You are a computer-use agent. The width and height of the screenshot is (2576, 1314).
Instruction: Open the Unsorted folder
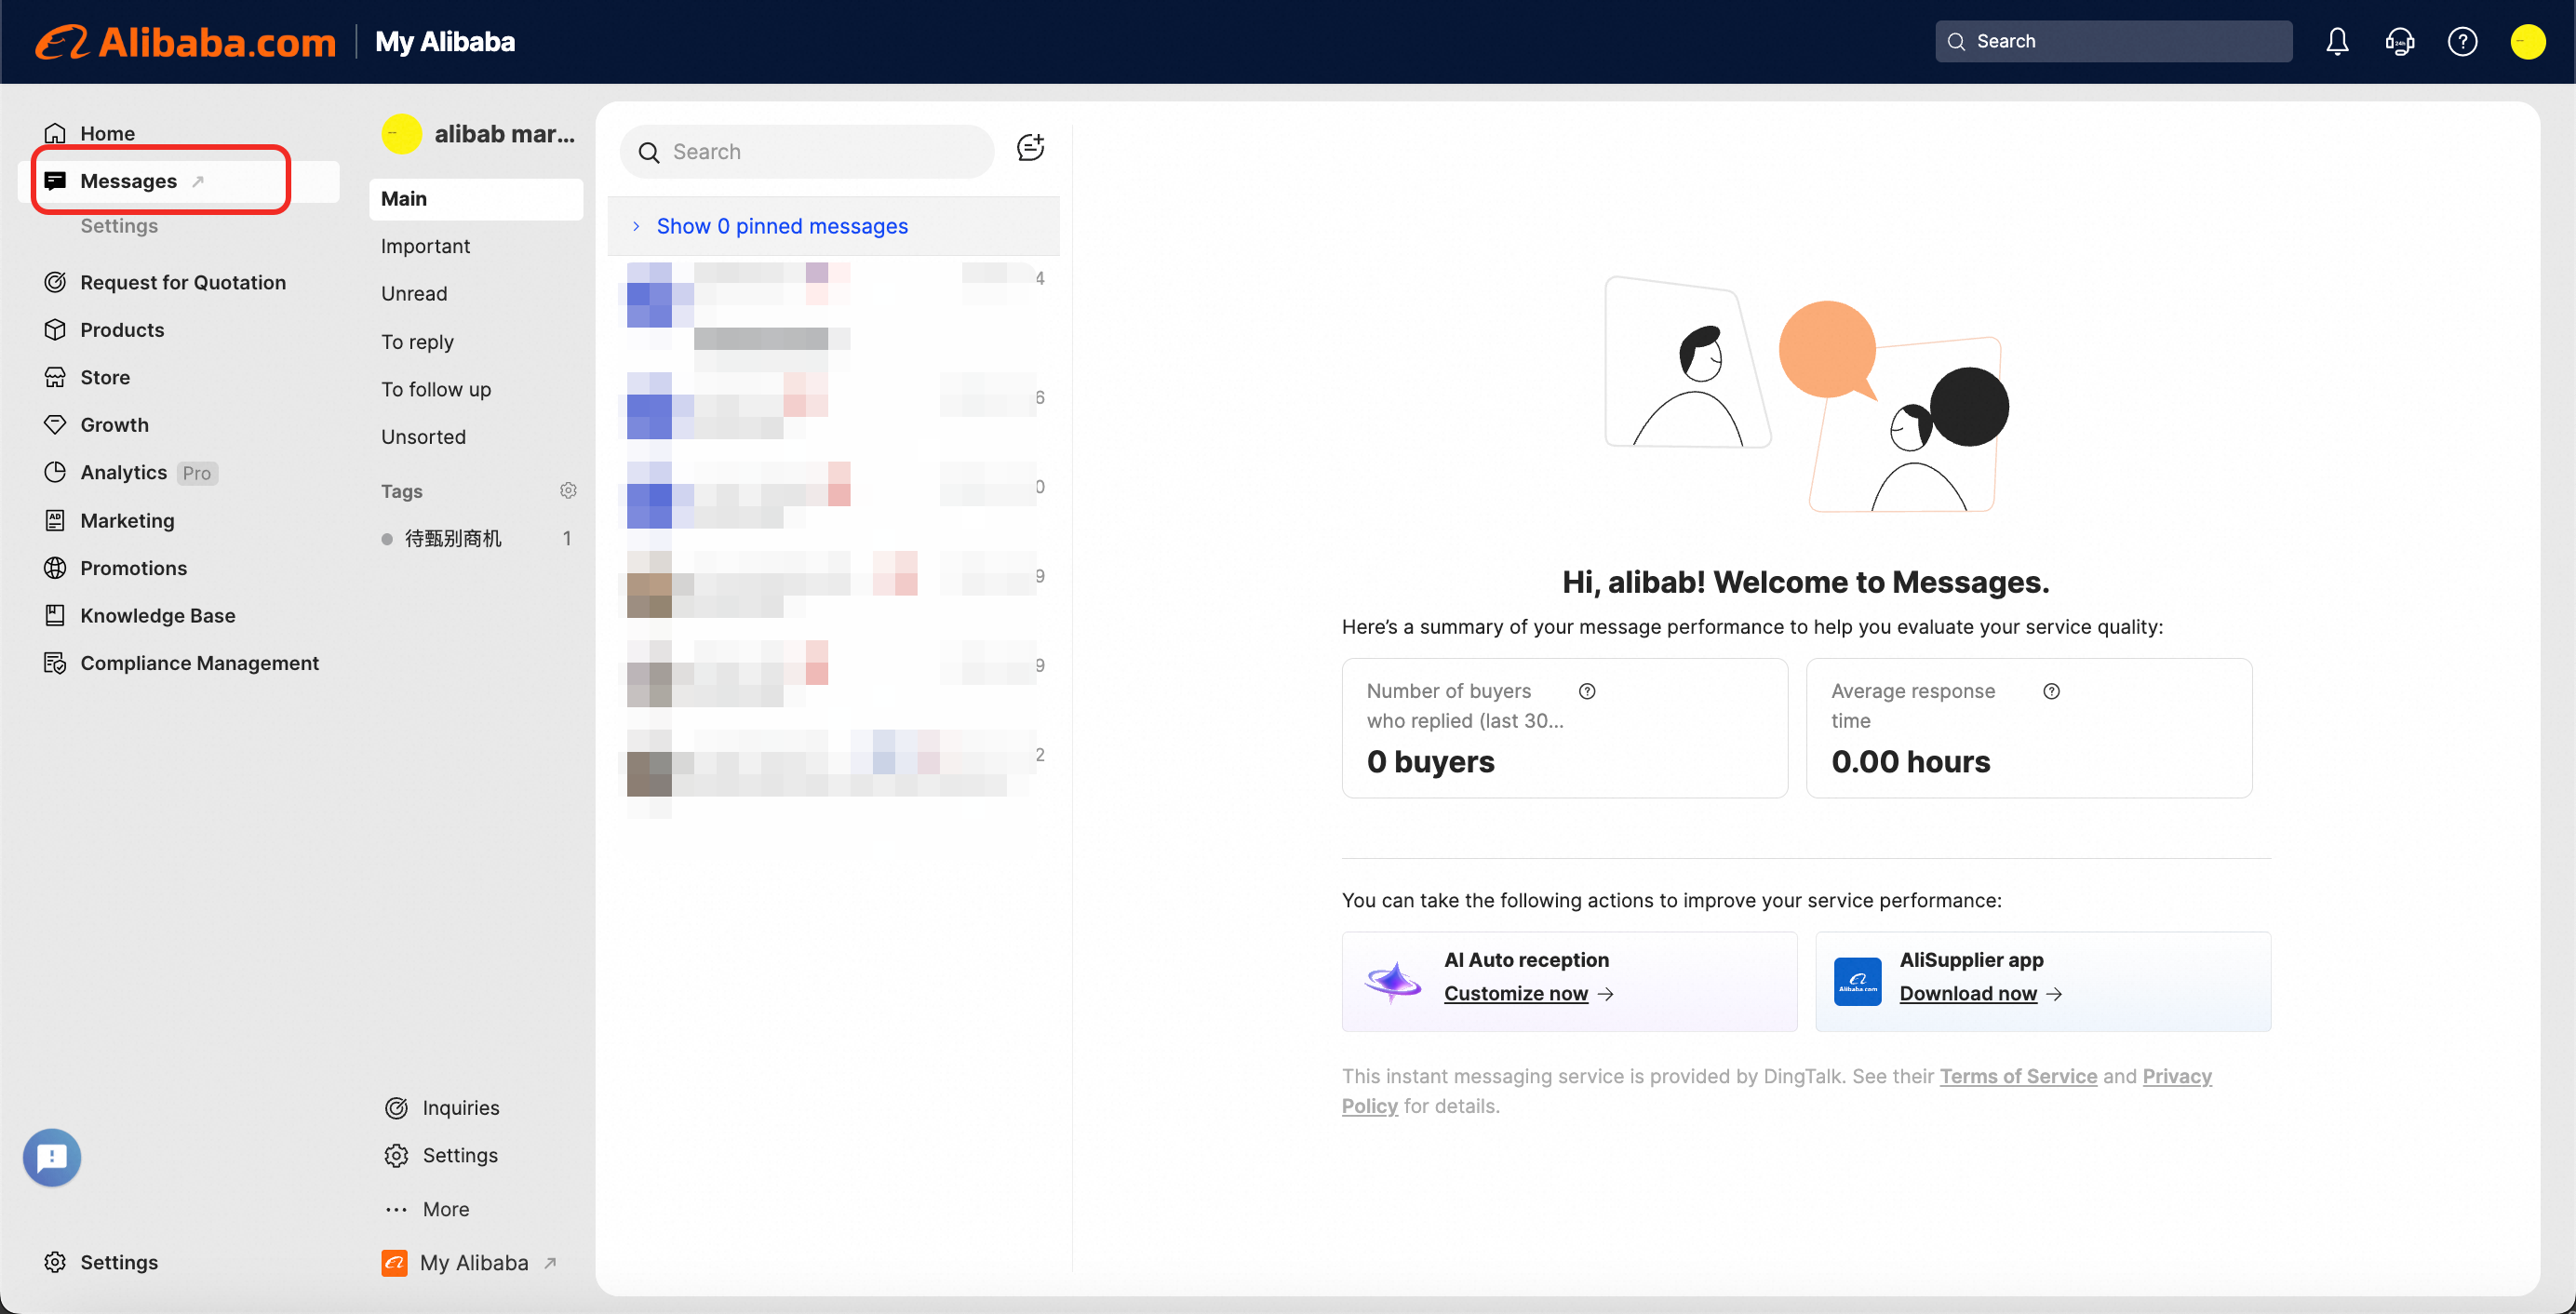(x=423, y=437)
